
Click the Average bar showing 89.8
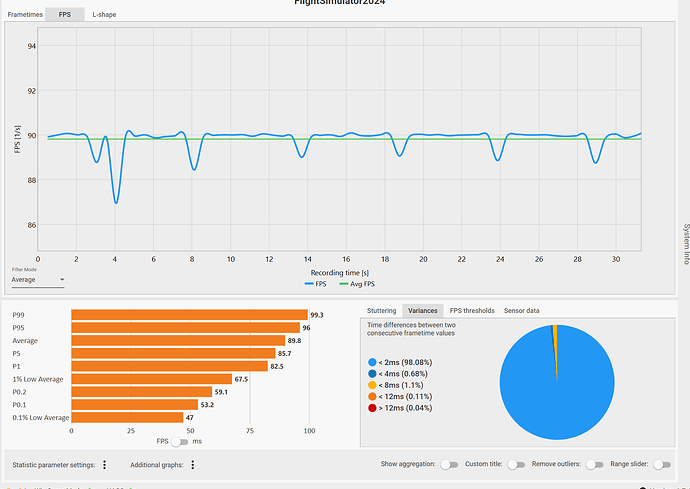tap(178, 341)
